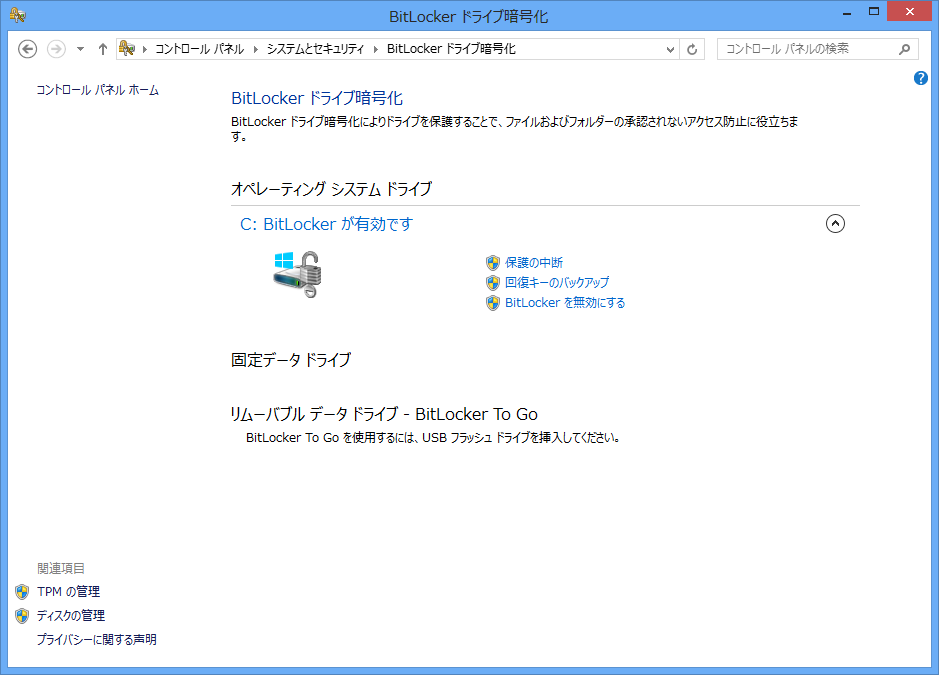Screen dimensions: 939x675
Task: Click BitLocker を無効にする link
Action: tap(565, 302)
